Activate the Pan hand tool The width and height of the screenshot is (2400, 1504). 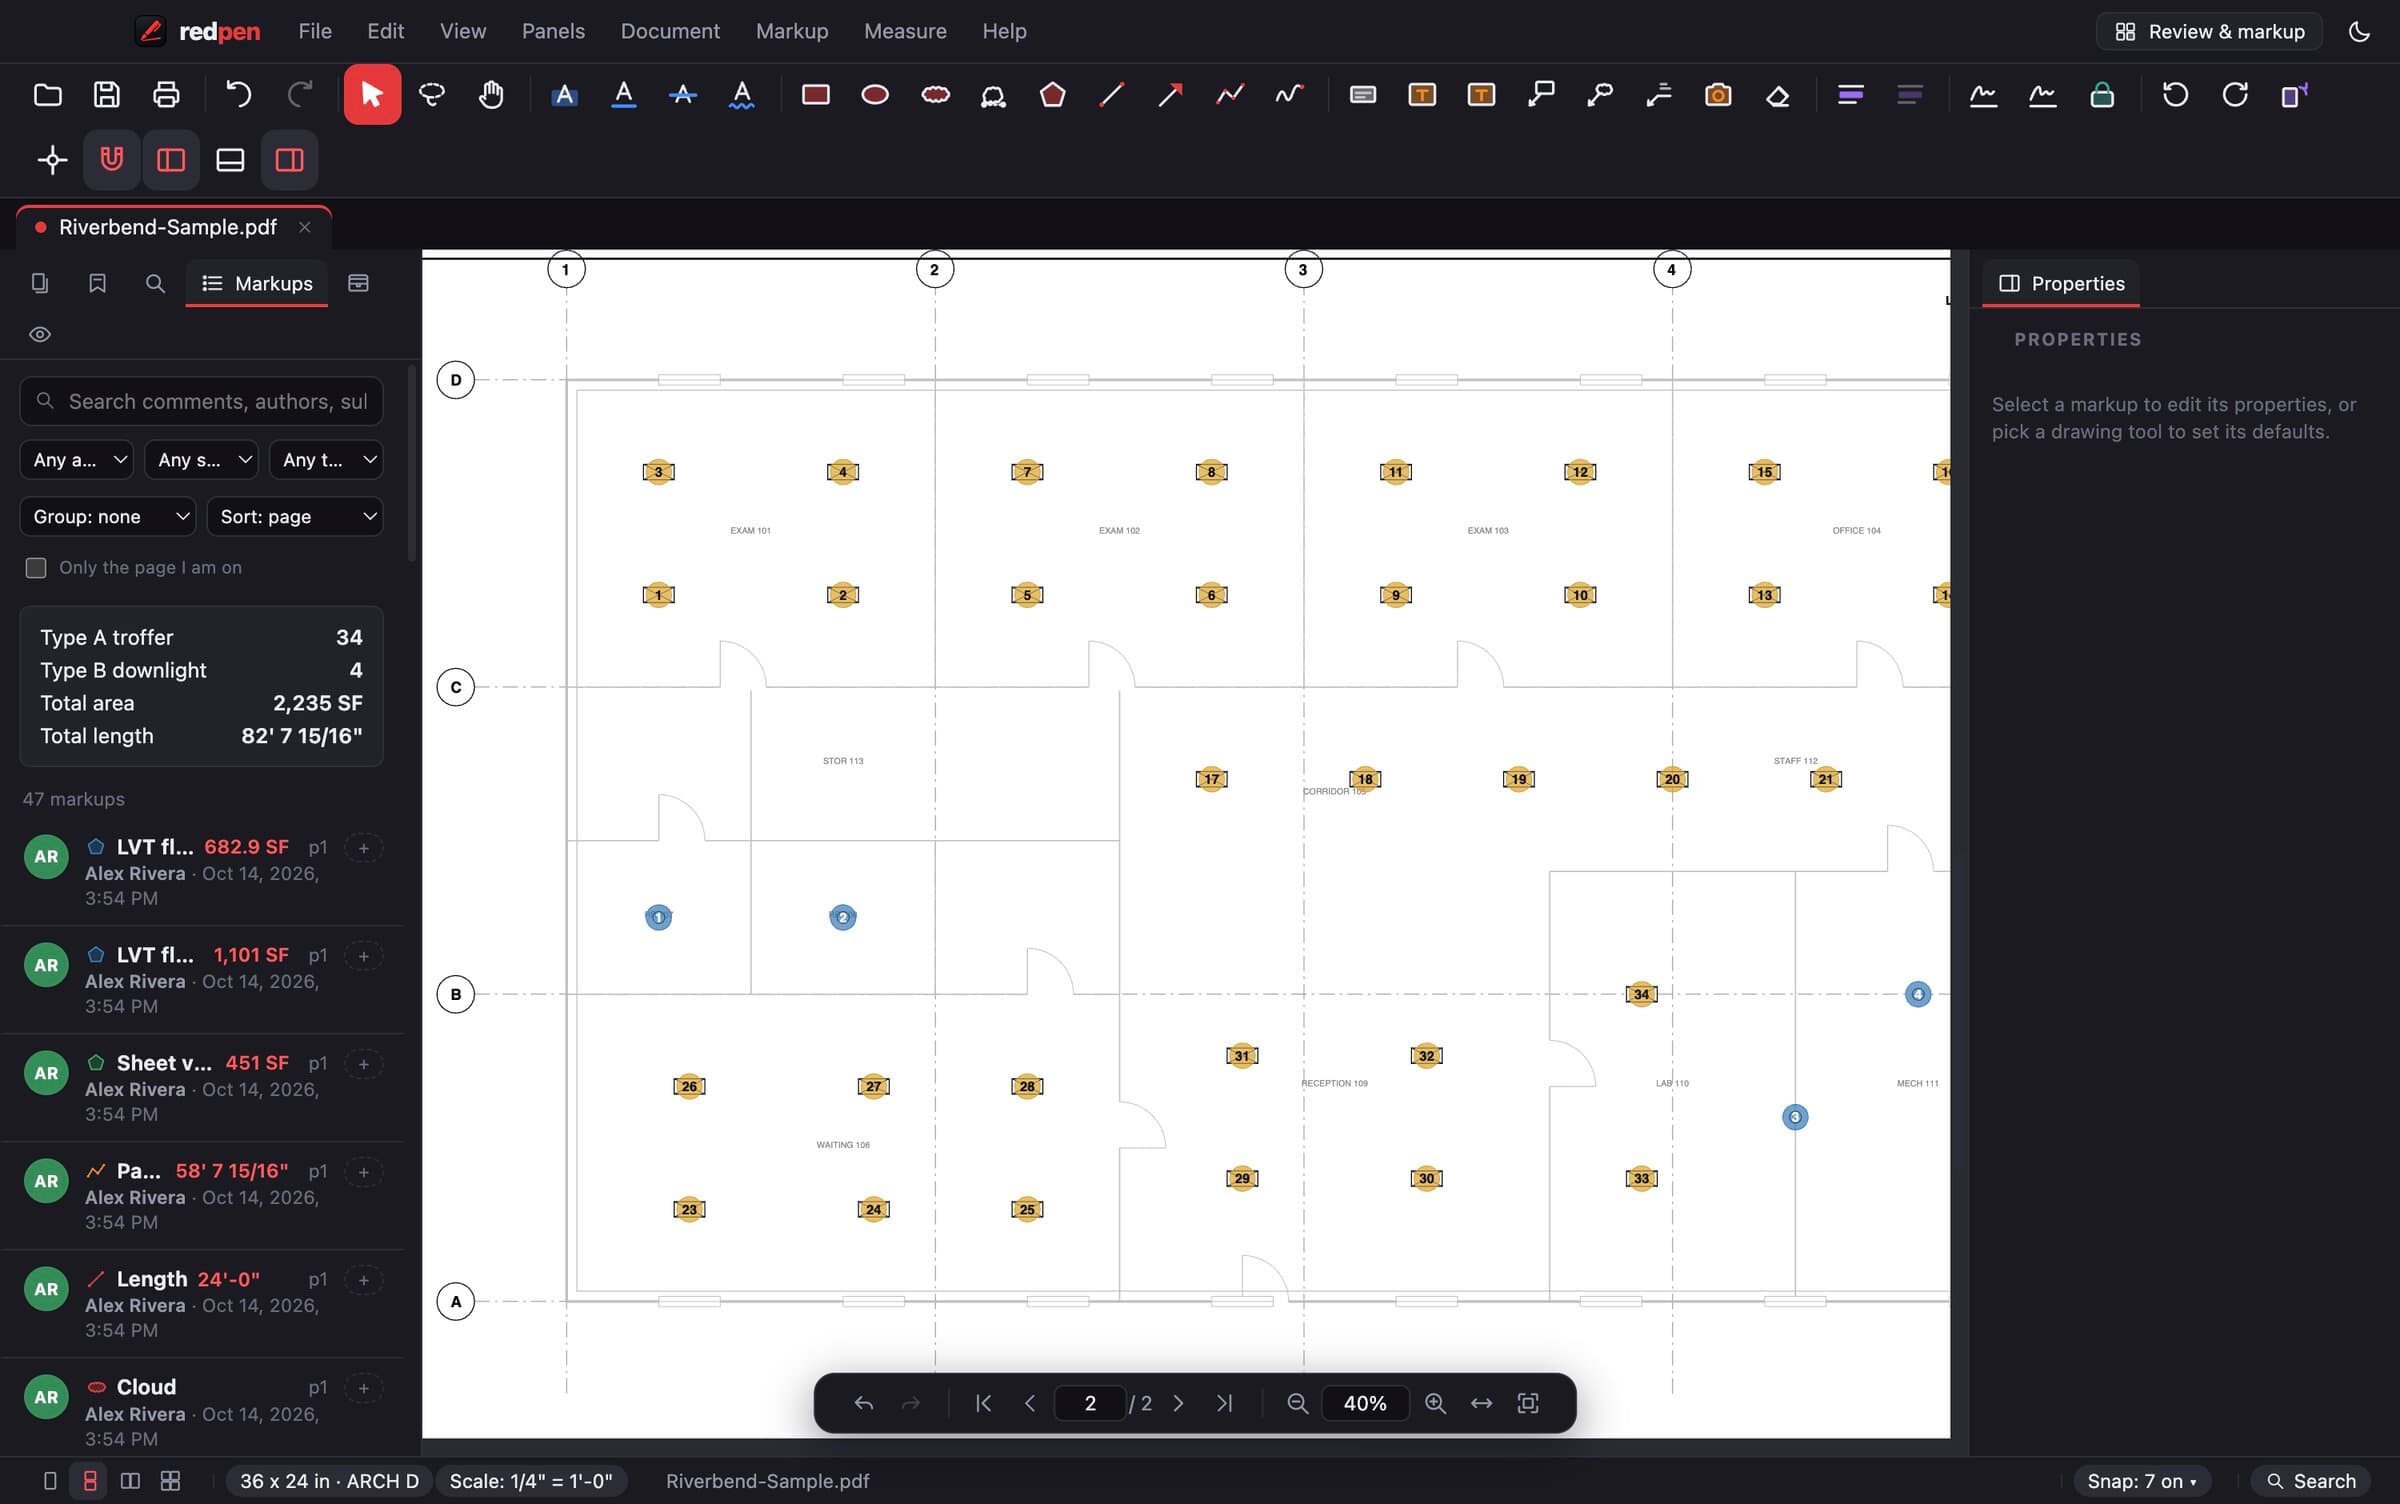click(x=491, y=95)
